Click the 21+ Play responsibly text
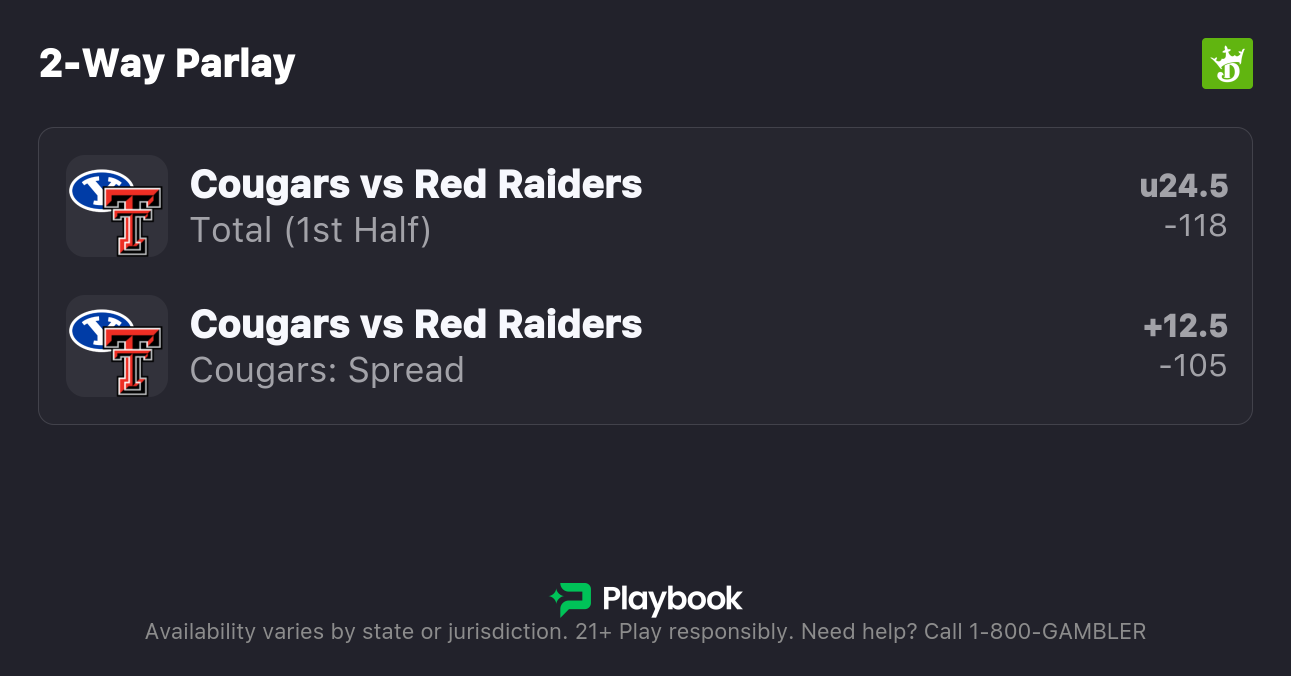 click(695, 631)
